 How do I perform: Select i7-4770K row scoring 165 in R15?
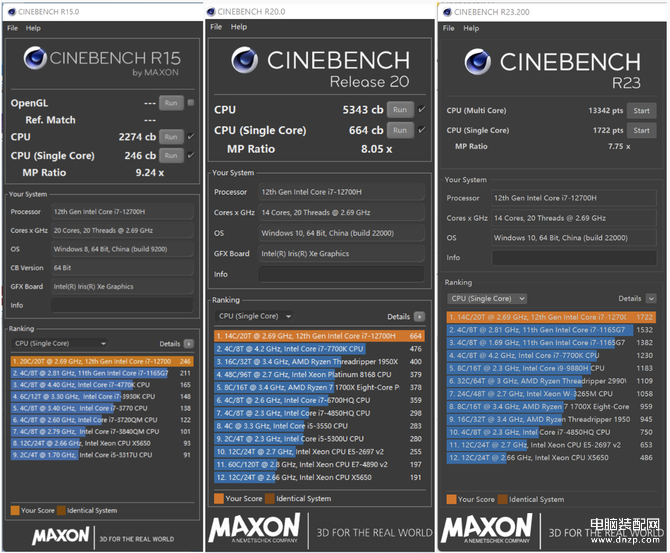(x=102, y=385)
